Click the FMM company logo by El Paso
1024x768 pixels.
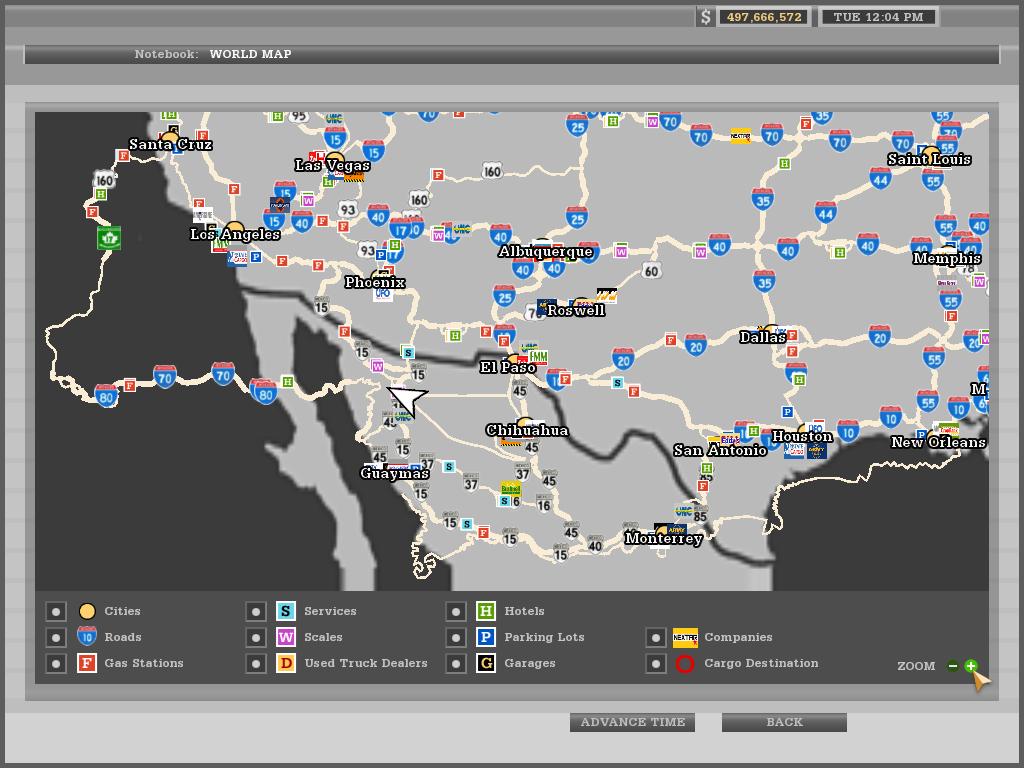click(538, 357)
